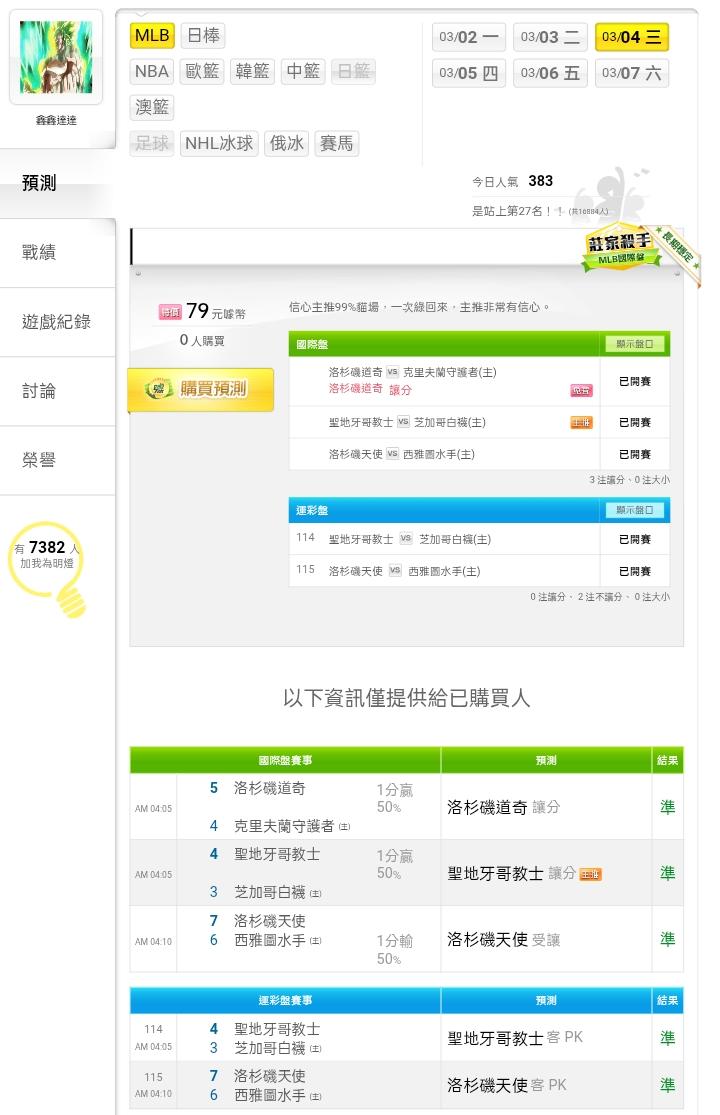Pick date 03/03 二

(x=550, y=37)
